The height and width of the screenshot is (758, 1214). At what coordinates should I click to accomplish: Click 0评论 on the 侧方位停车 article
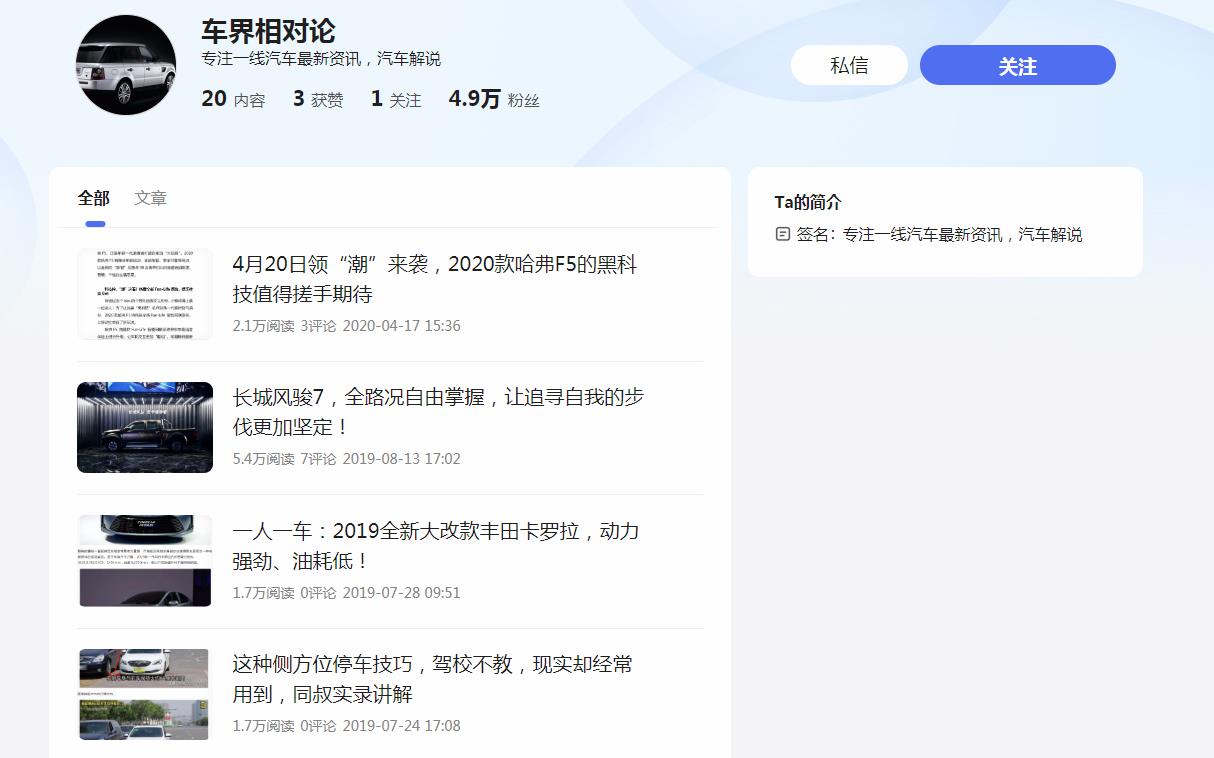(319, 726)
